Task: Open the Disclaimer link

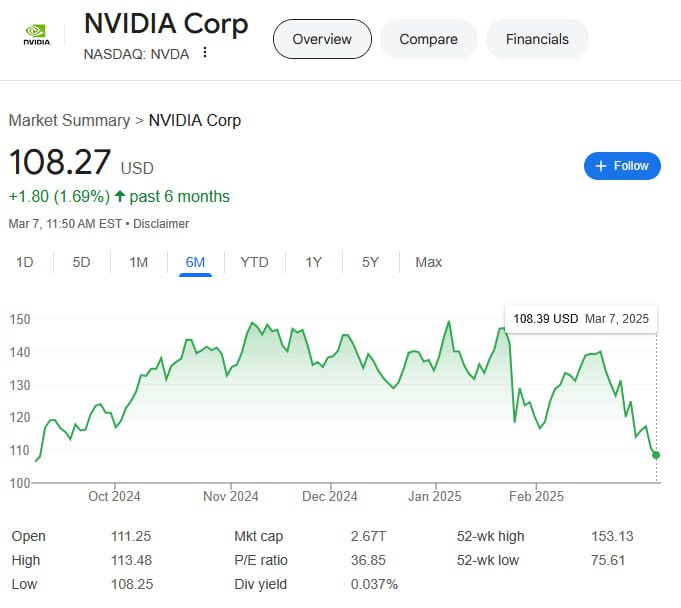Action: pos(161,224)
